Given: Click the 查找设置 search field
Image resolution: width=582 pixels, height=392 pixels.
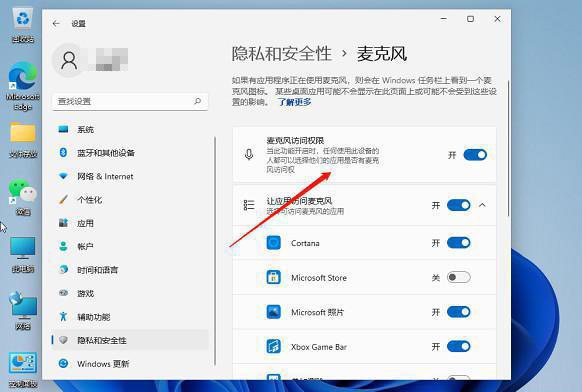Looking at the screenshot, I should (130, 101).
